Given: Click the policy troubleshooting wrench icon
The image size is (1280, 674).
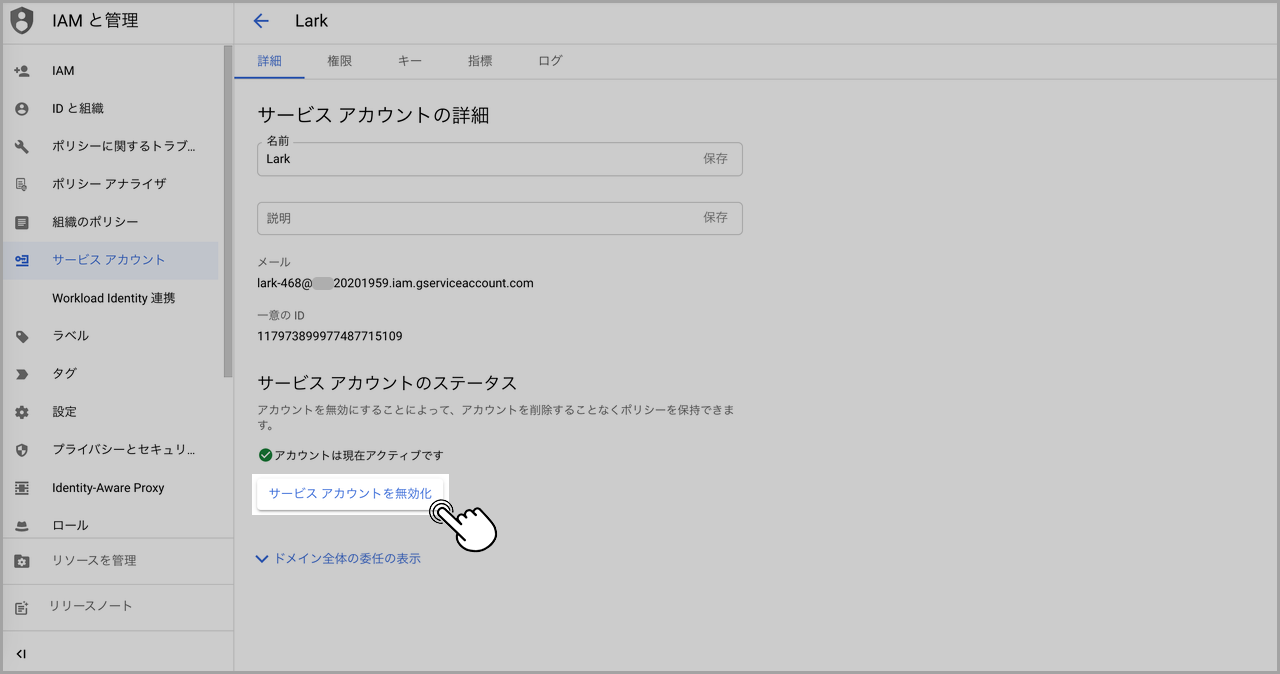Looking at the screenshot, I should [21, 147].
